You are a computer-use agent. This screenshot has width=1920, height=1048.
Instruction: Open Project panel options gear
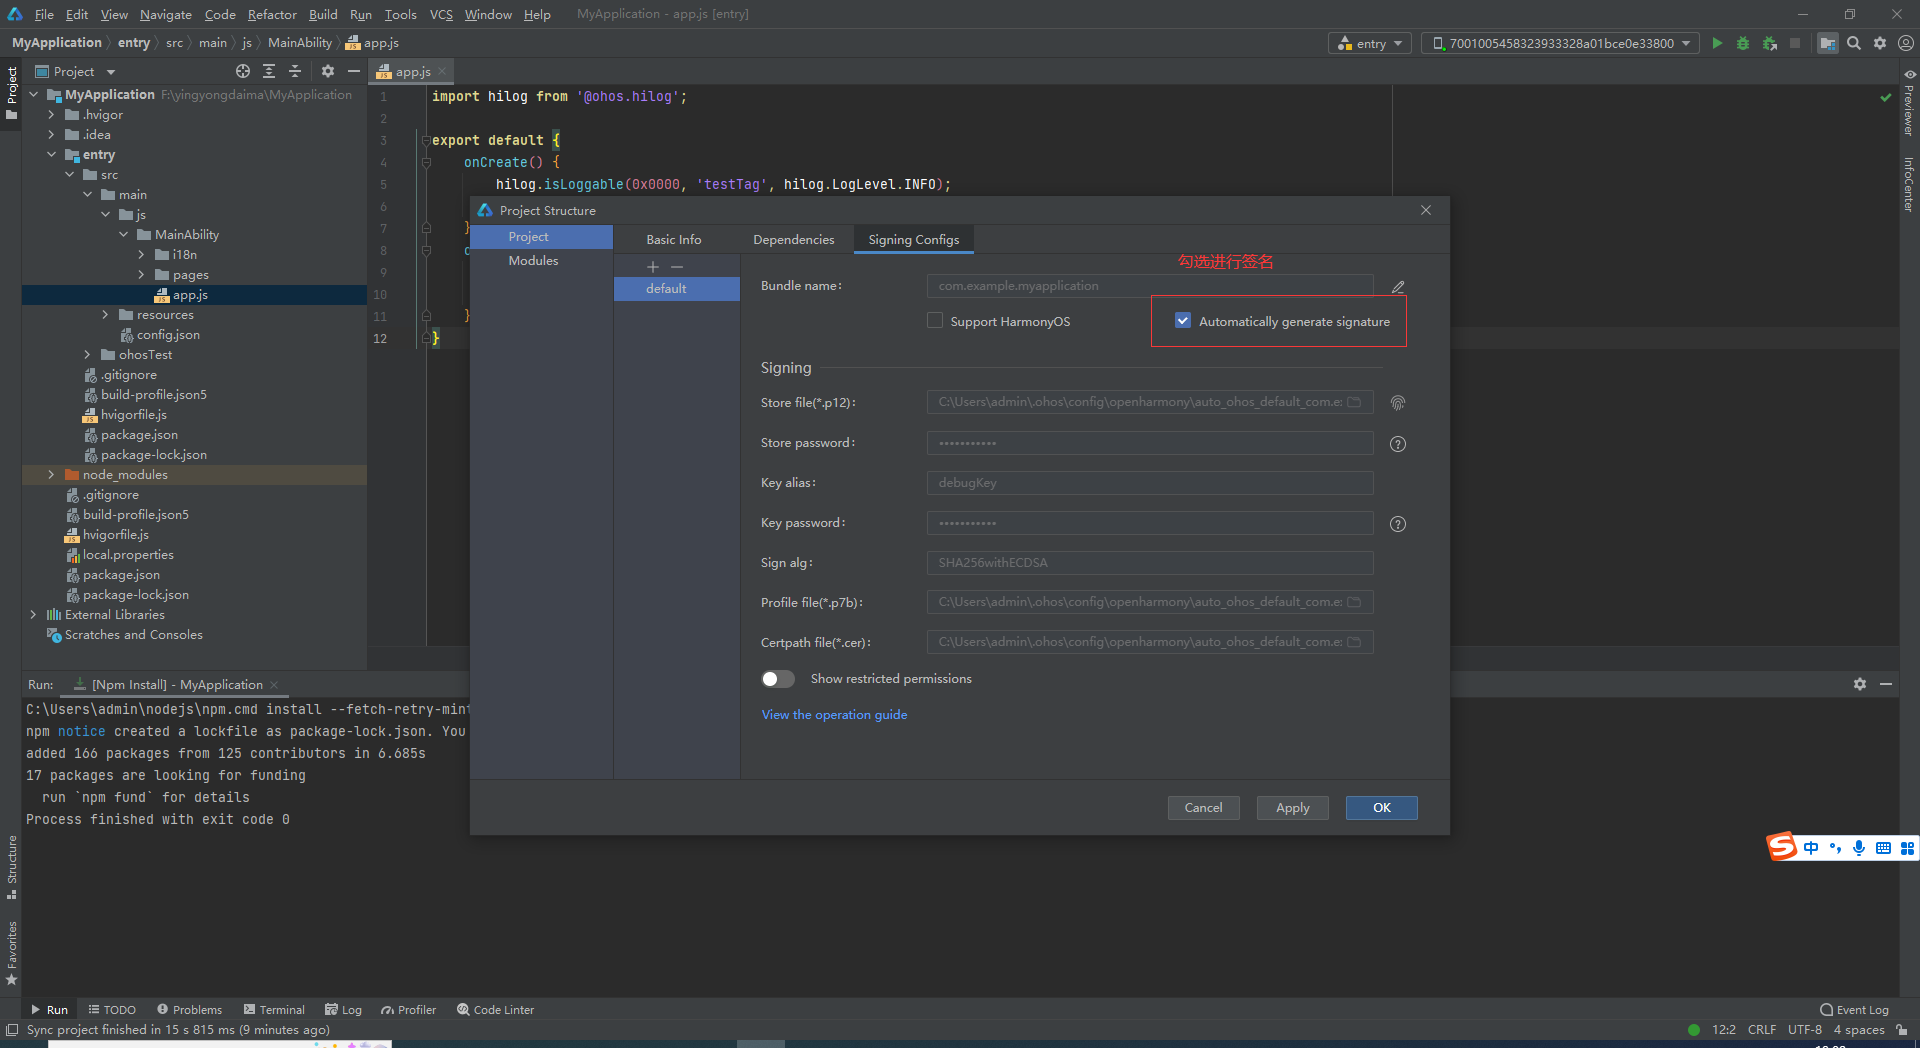pyautogui.click(x=327, y=71)
